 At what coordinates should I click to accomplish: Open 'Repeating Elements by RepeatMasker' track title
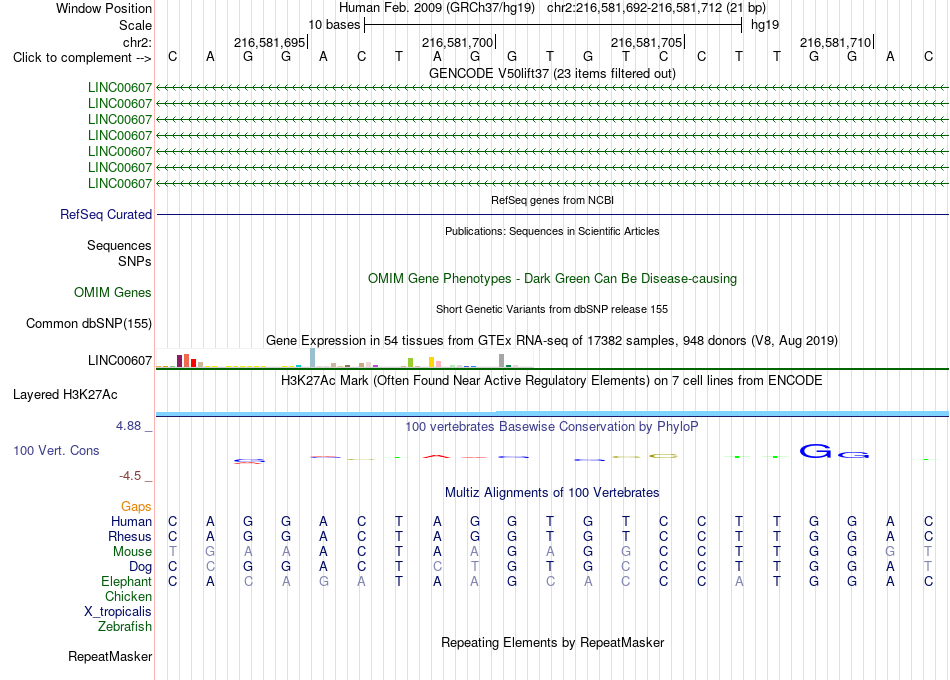tap(552, 642)
